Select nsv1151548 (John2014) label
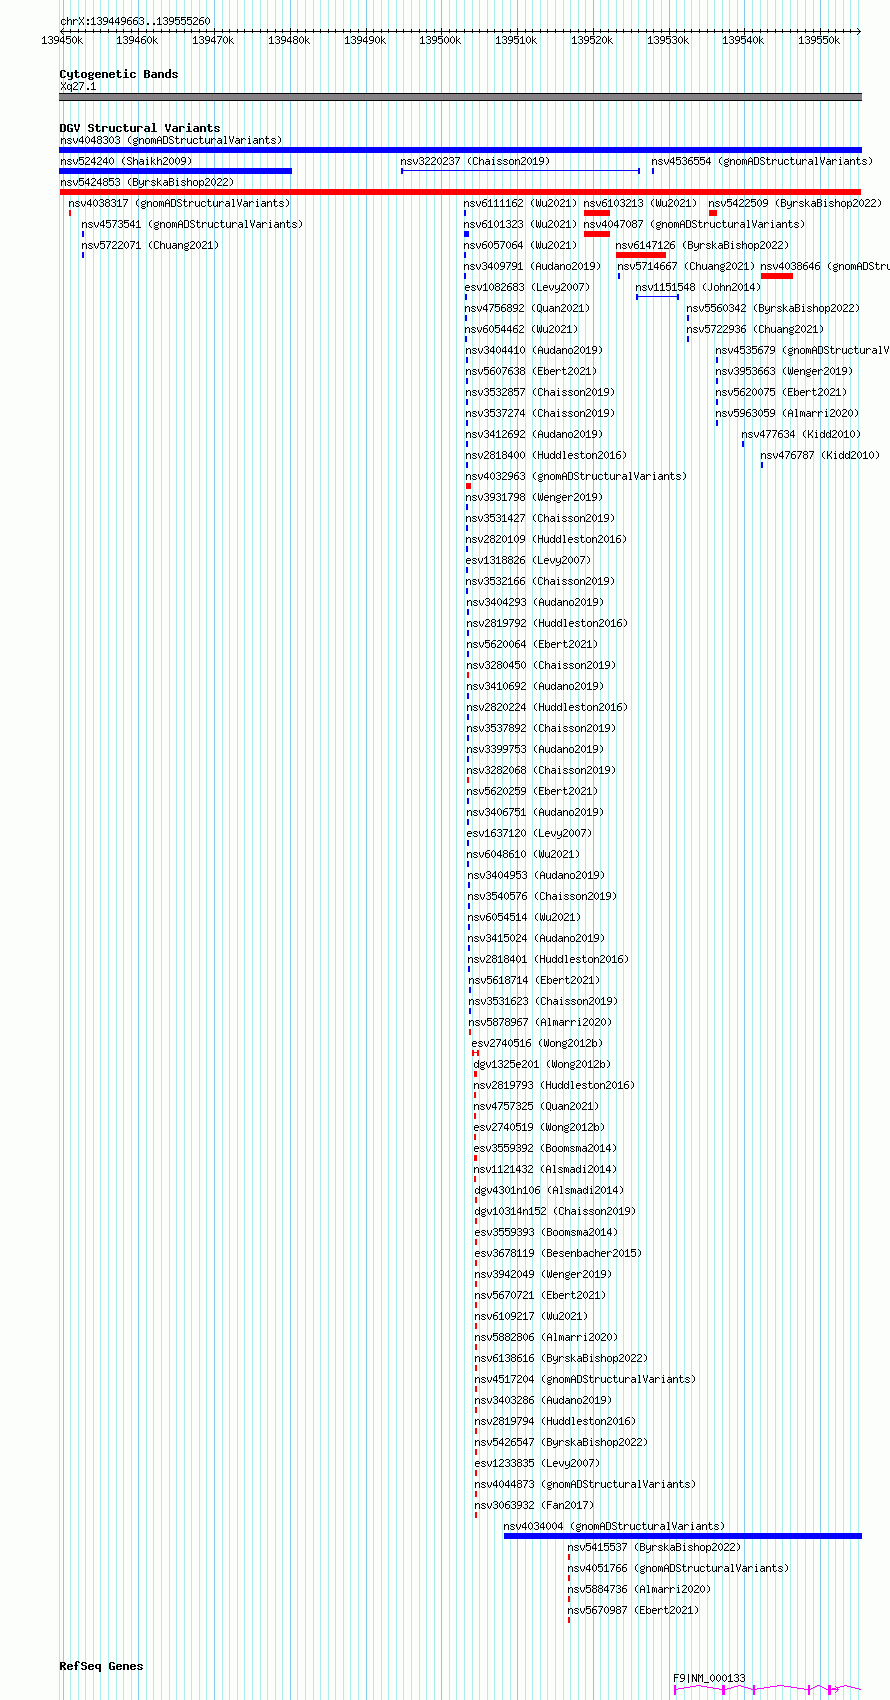The height and width of the screenshot is (1700, 890). point(698,287)
